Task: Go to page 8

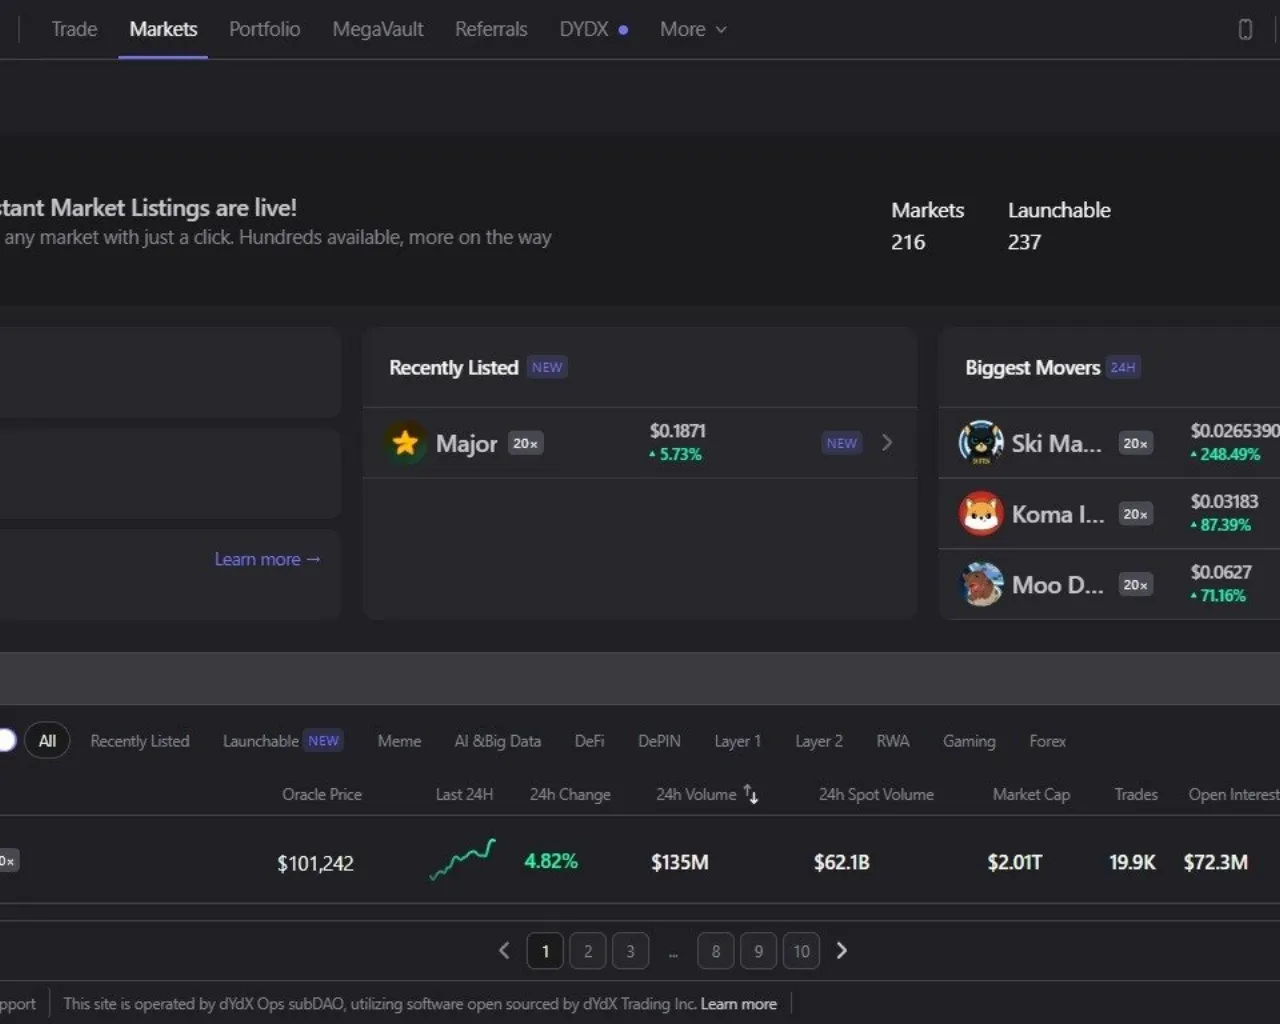Action: click(716, 951)
